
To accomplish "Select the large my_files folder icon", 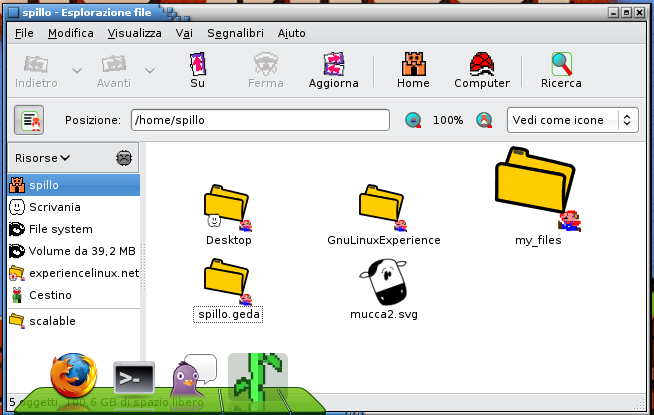I will coord(537,189).
